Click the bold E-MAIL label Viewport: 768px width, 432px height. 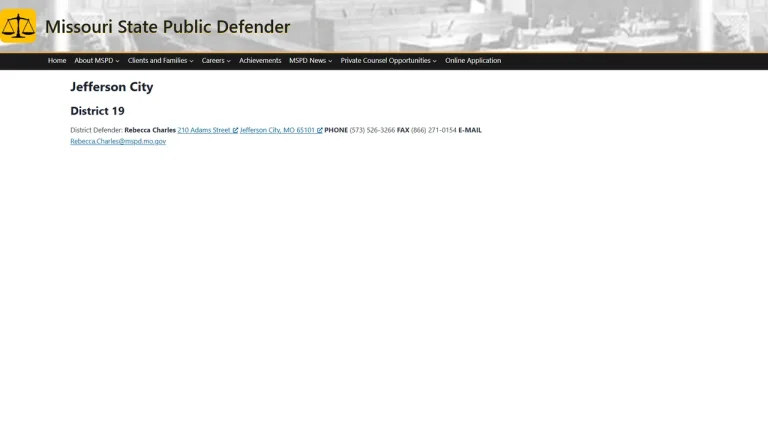[470, 130]
